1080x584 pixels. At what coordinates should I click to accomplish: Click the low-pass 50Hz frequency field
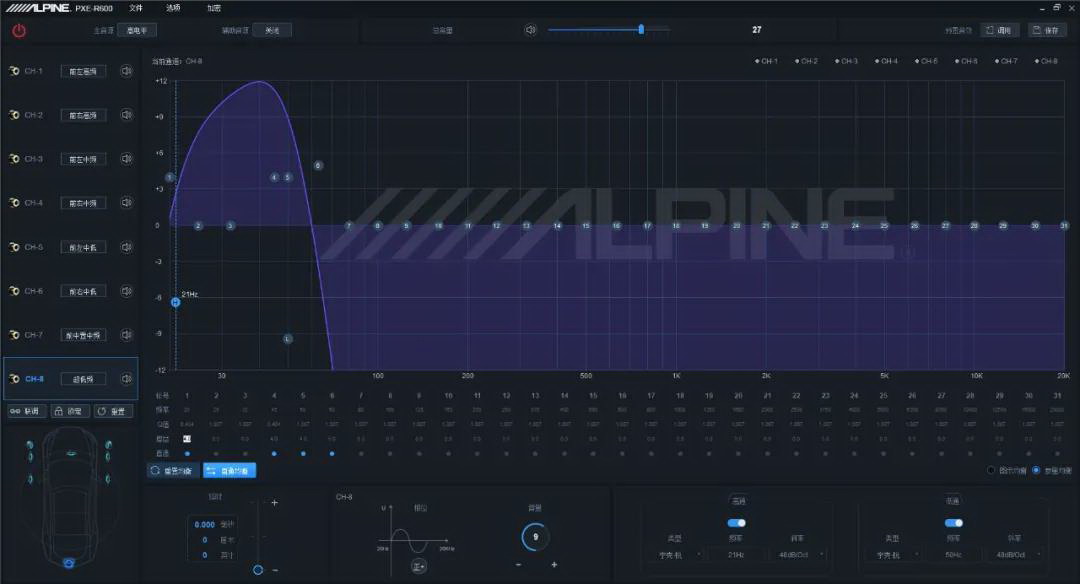tap(953, 554)
